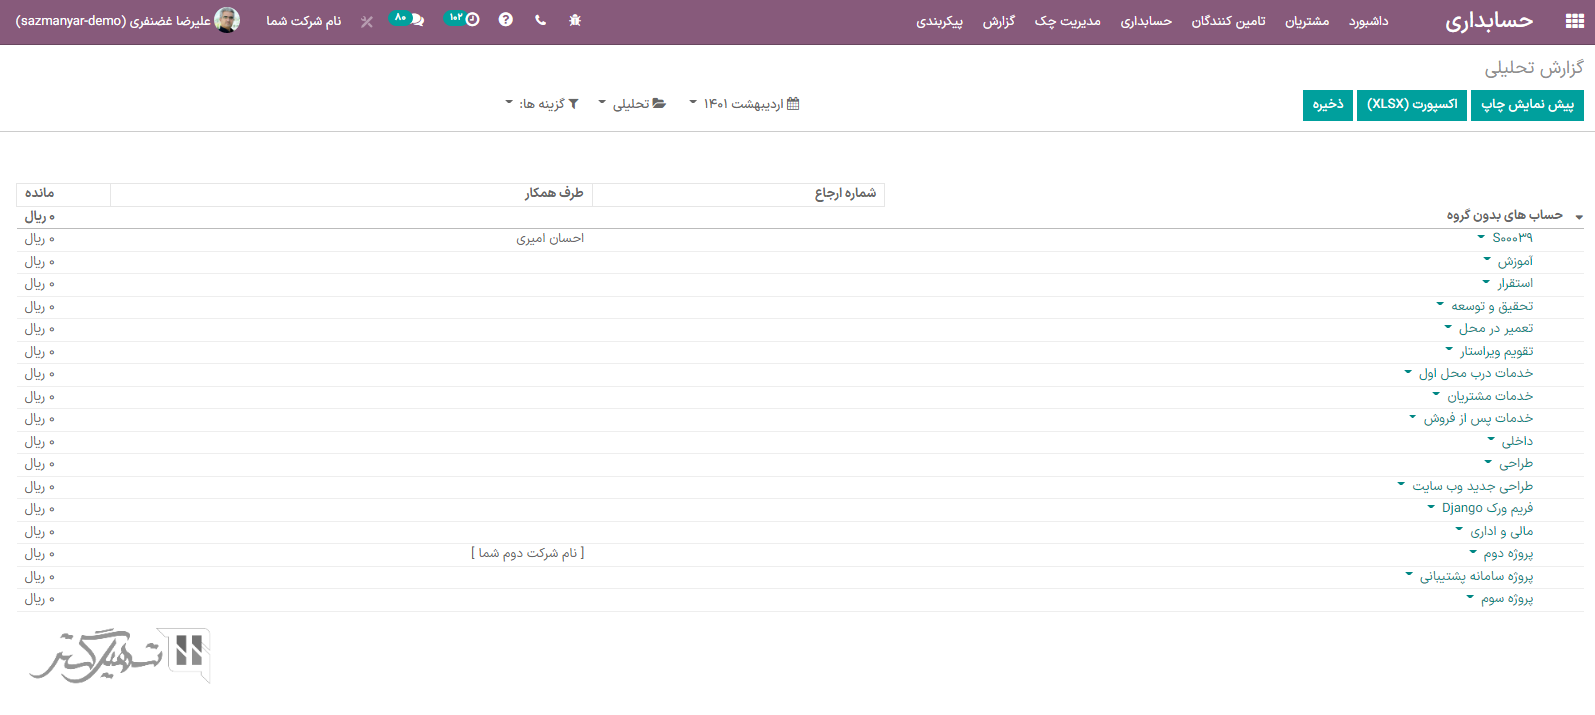Click the پروژه سامانه پشتیبانی account
1595x715 pixels.
coord(1476,576)
